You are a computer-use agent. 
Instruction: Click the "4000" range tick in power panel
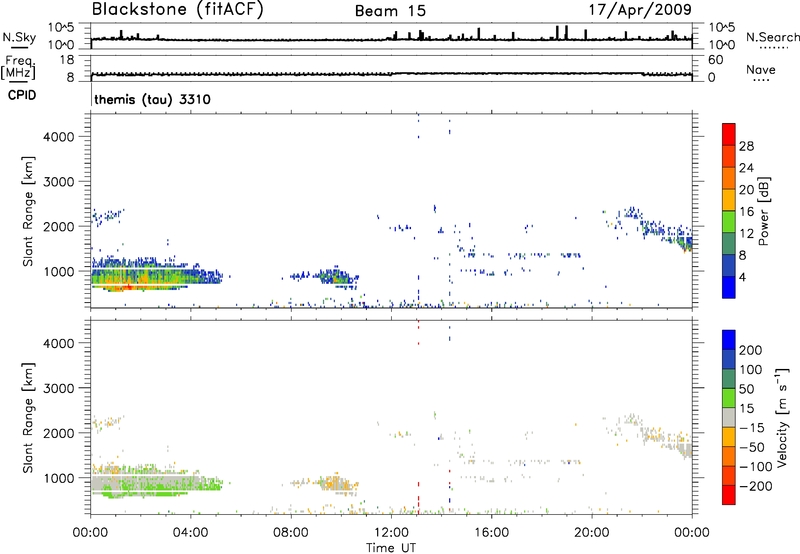59,137
